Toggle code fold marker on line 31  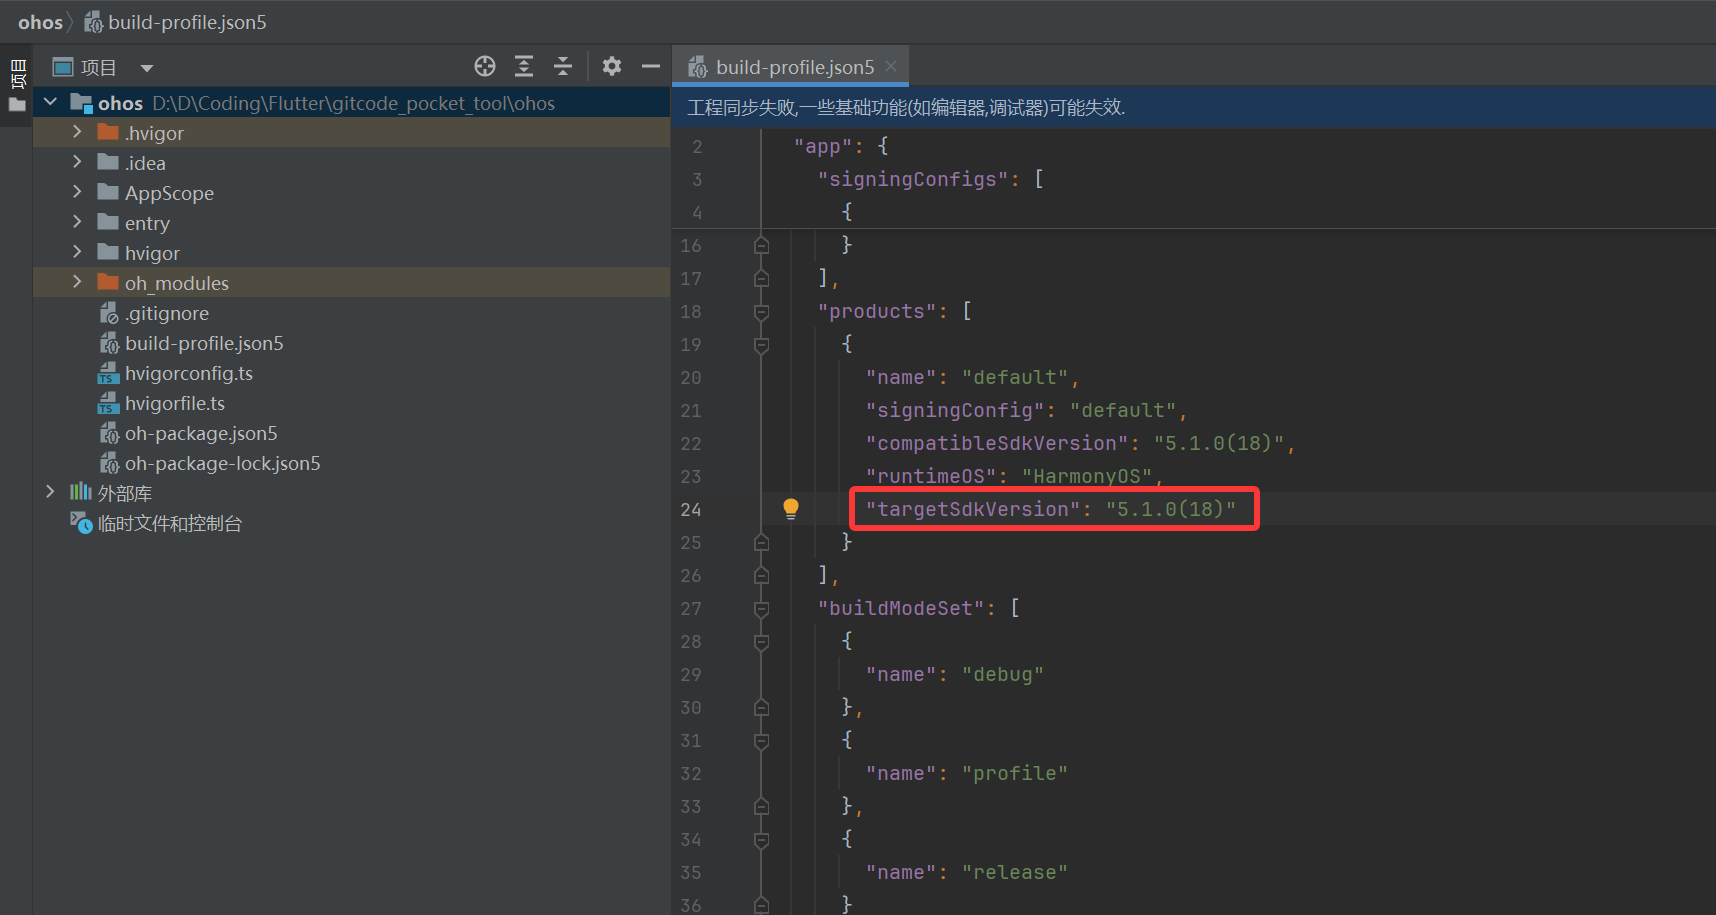(x=761, y=740)
